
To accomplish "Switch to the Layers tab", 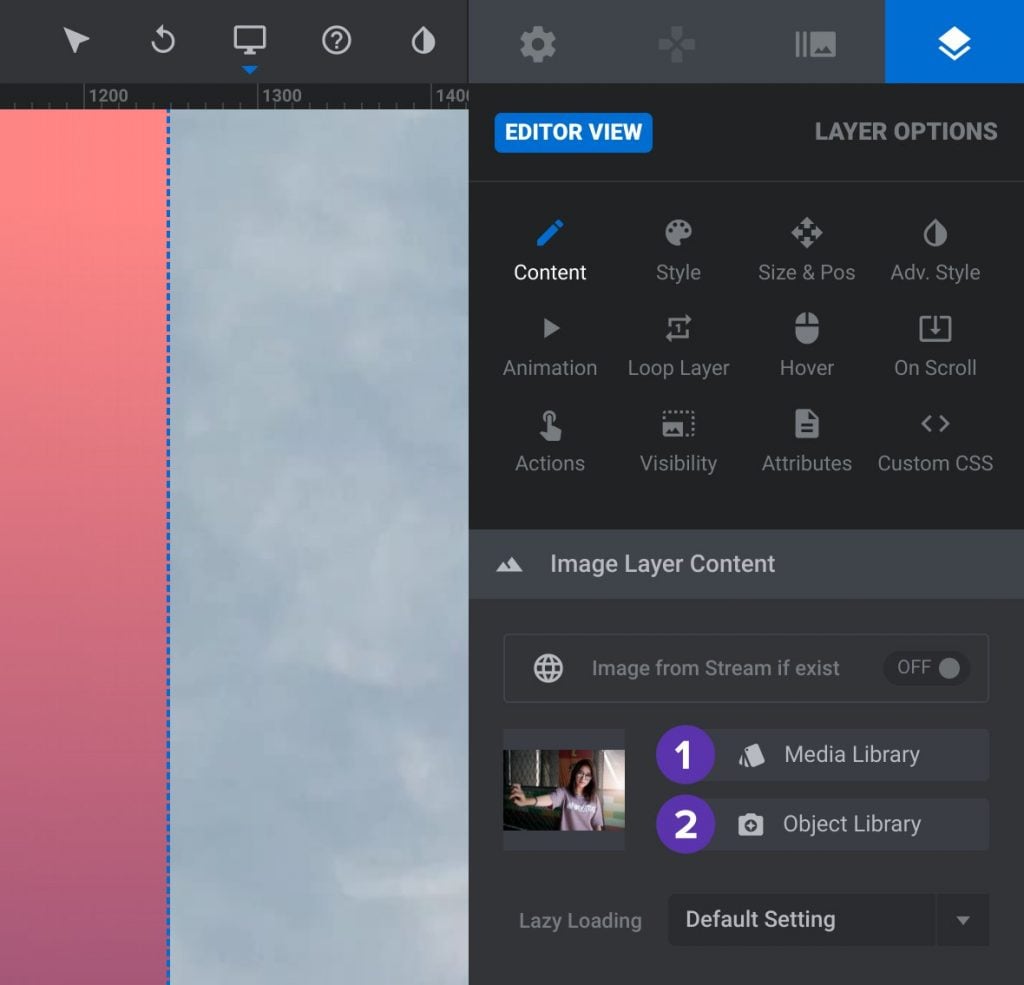I will point(954,41).
